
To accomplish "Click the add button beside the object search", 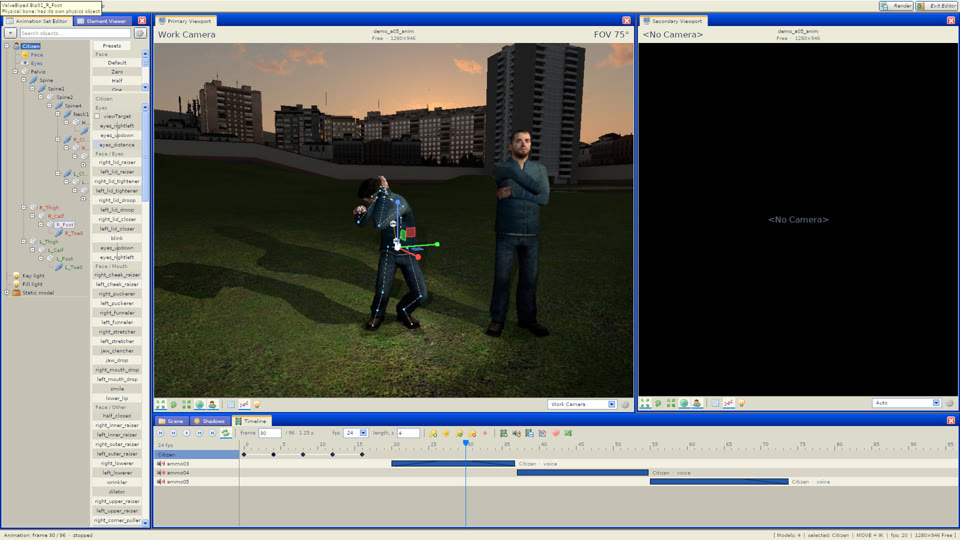I will coord(10,33).
